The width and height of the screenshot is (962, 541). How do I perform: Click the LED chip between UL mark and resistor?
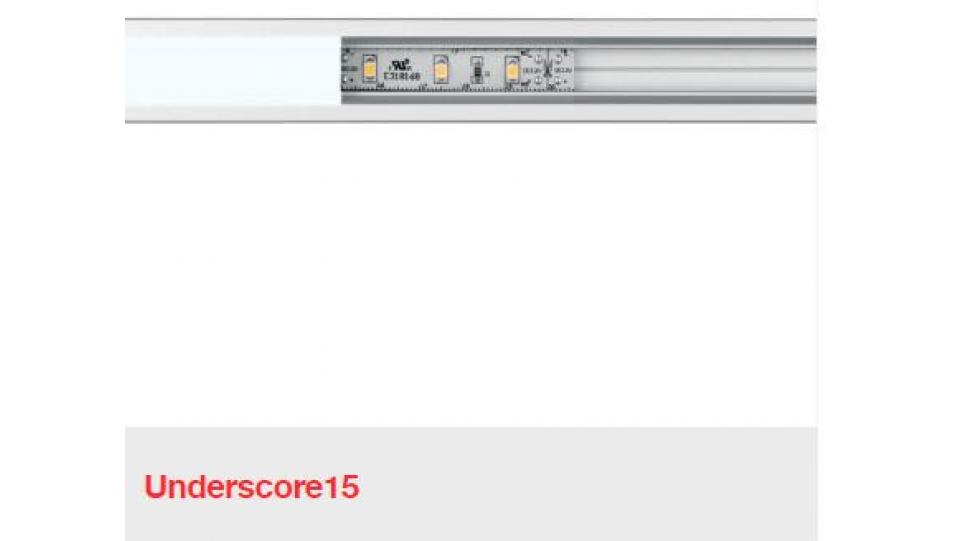440,69
